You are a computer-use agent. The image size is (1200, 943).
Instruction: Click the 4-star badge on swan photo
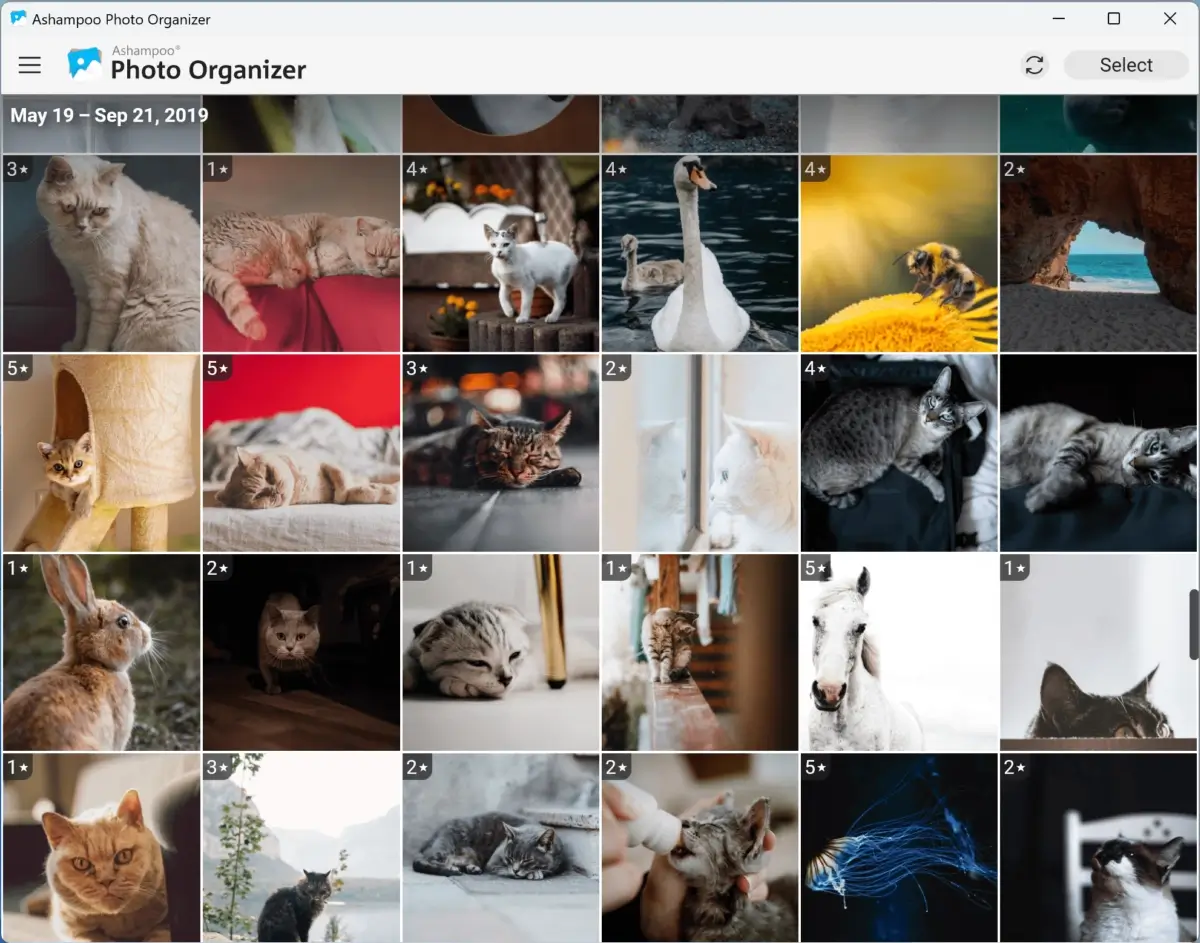tap(616, 169)
